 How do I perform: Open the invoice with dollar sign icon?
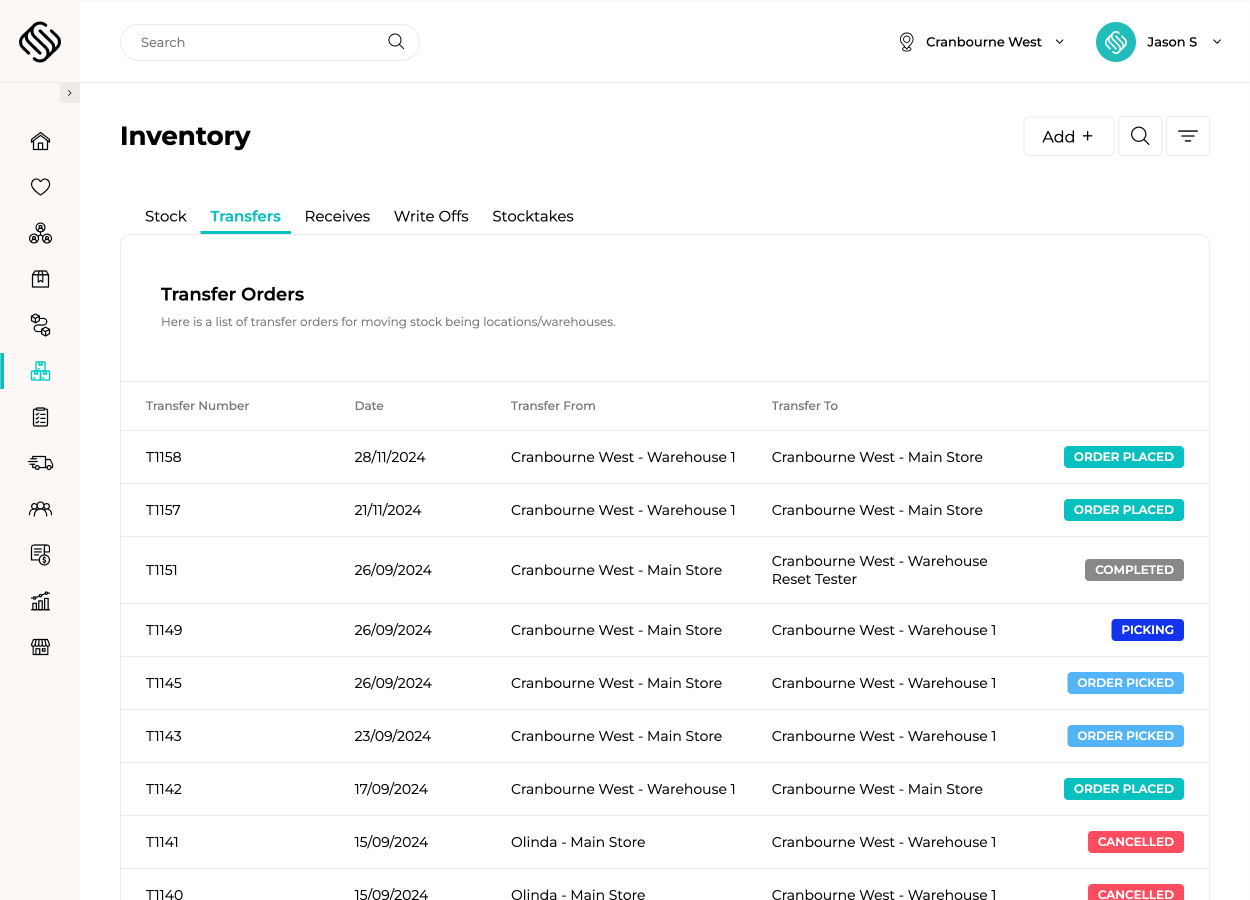(40, 554)
